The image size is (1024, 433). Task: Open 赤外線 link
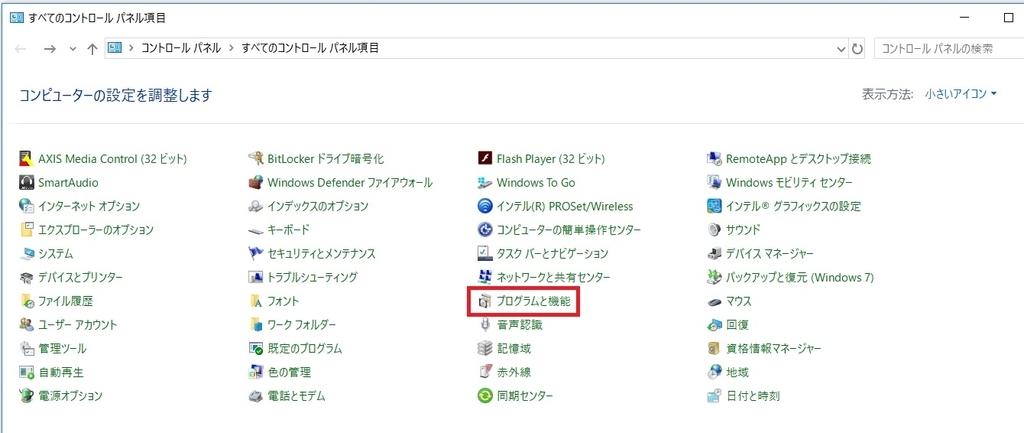pos(513,372)
